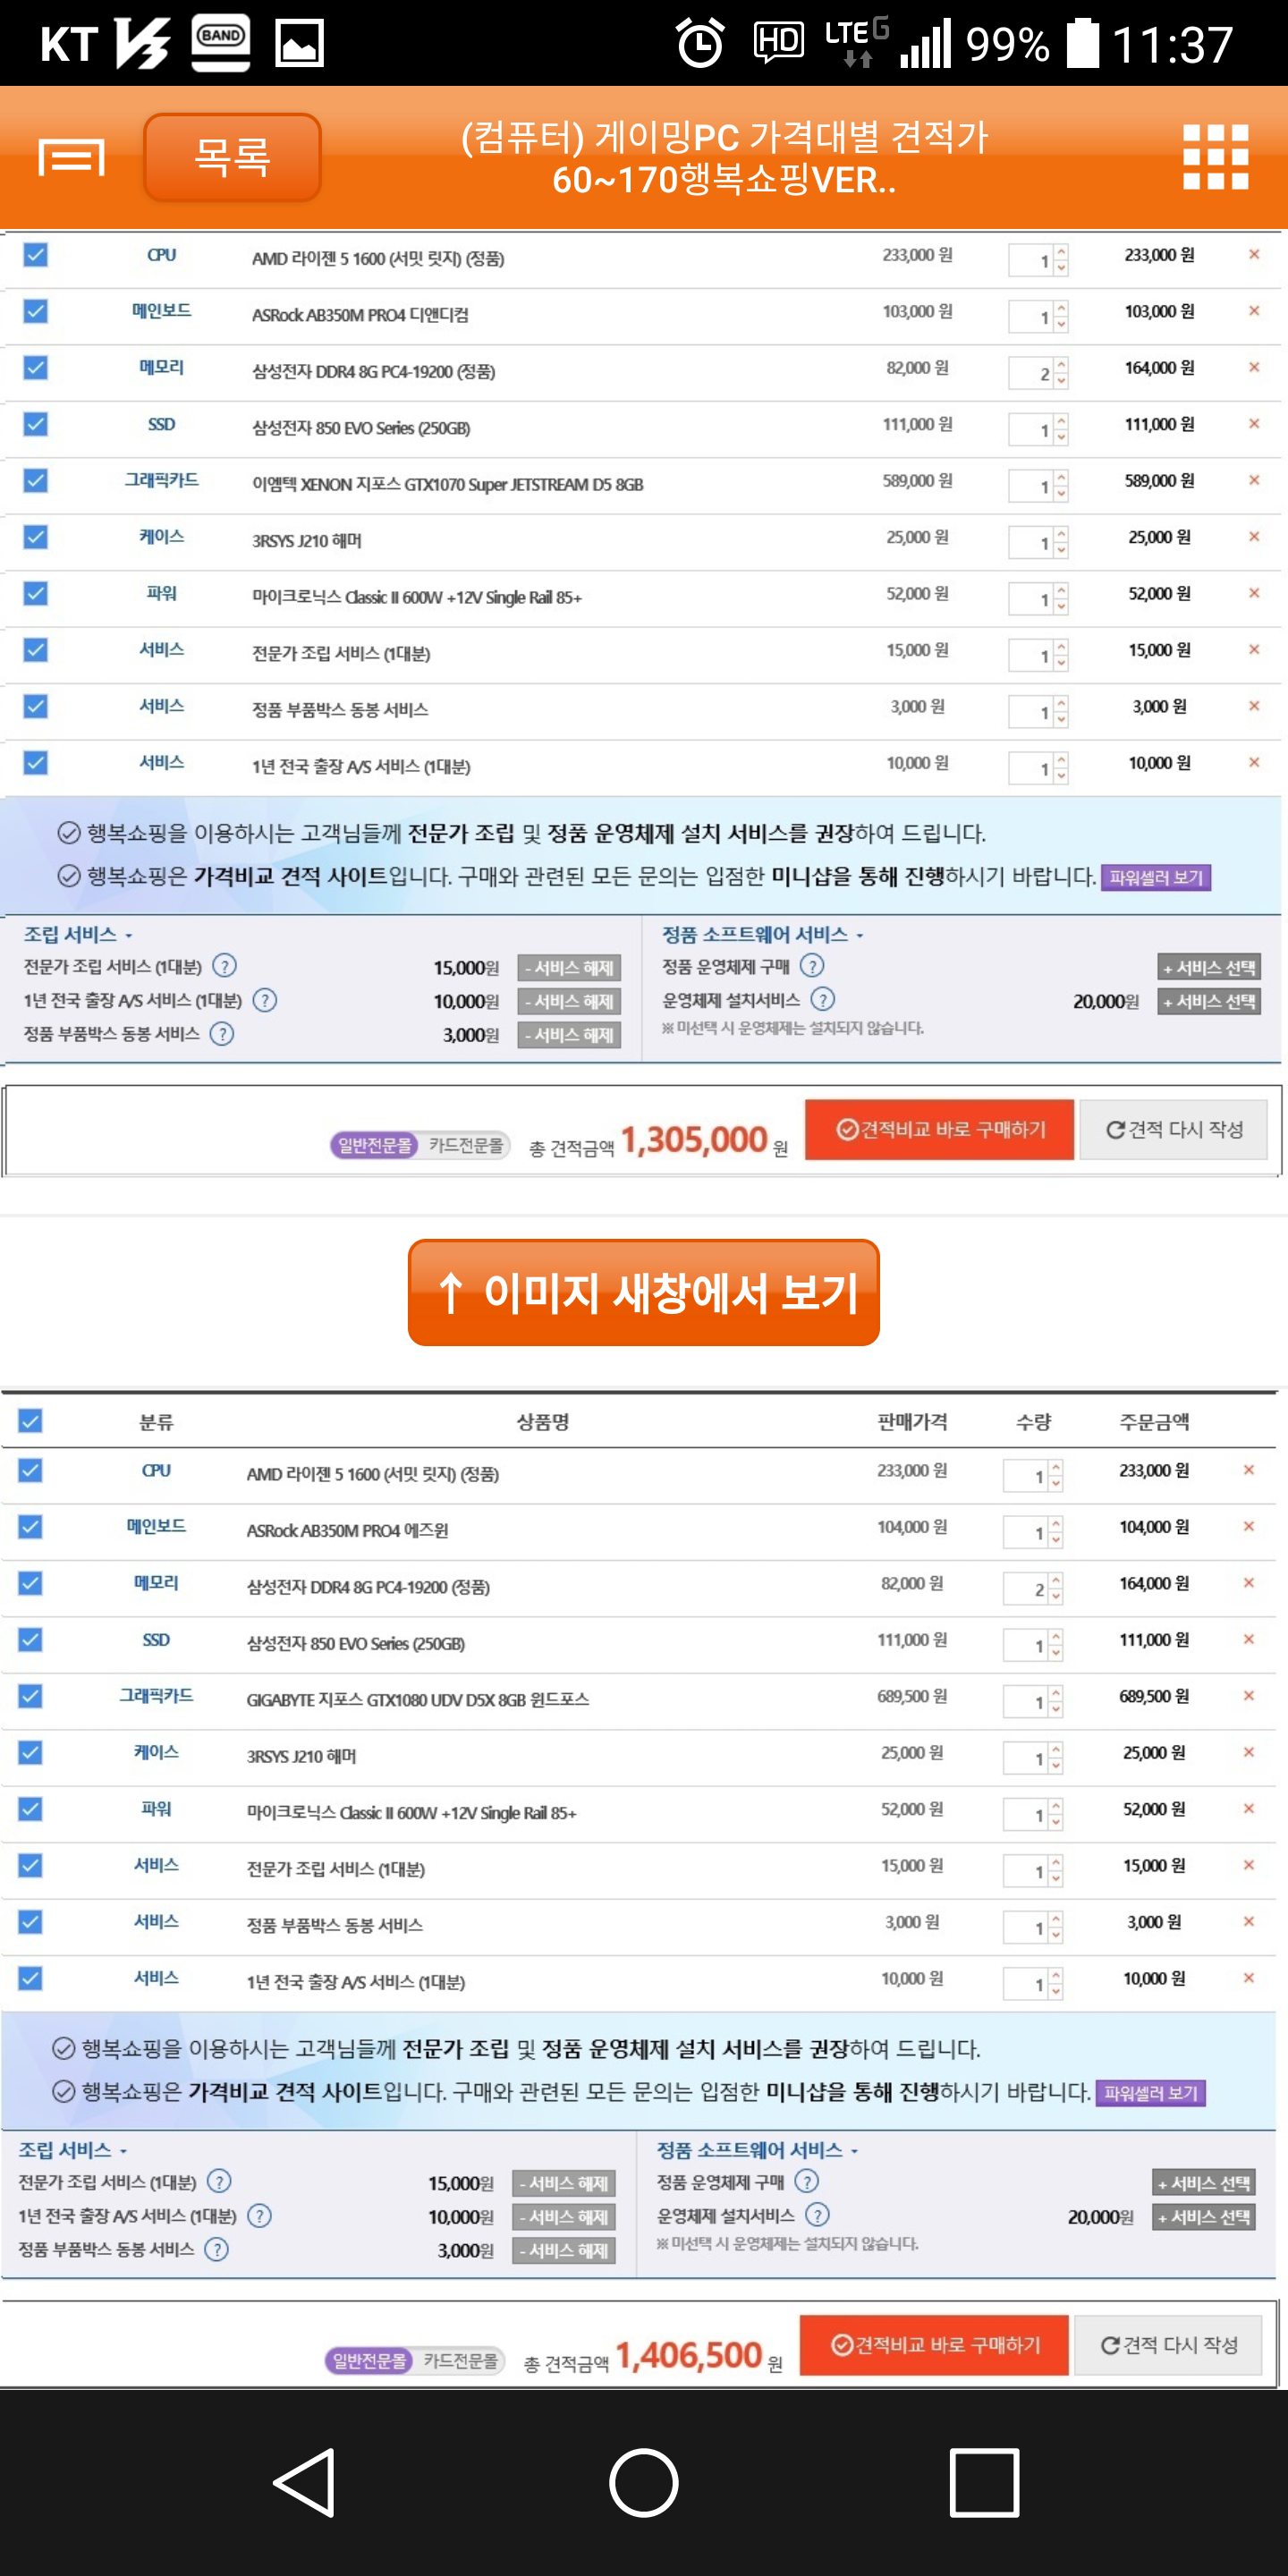The height and width of the screenshot is (2576, 1288).
Task: Delete the GTX1070 Super JETSTREAM graphics card row
Action: point(1253,480)
